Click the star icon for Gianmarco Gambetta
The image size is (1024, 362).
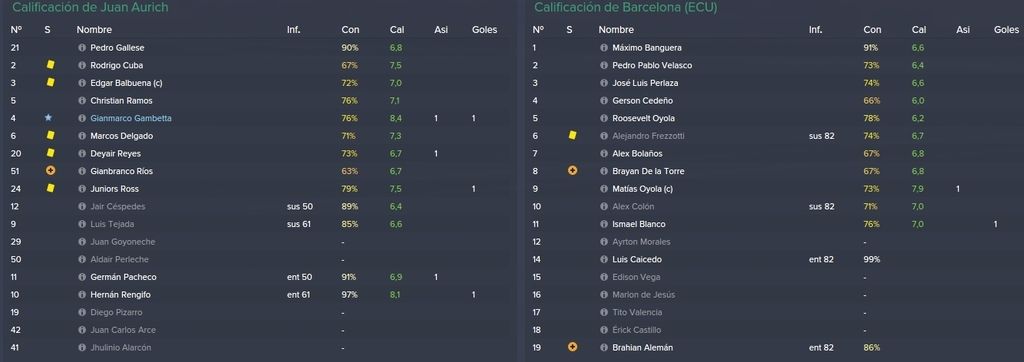48,118
